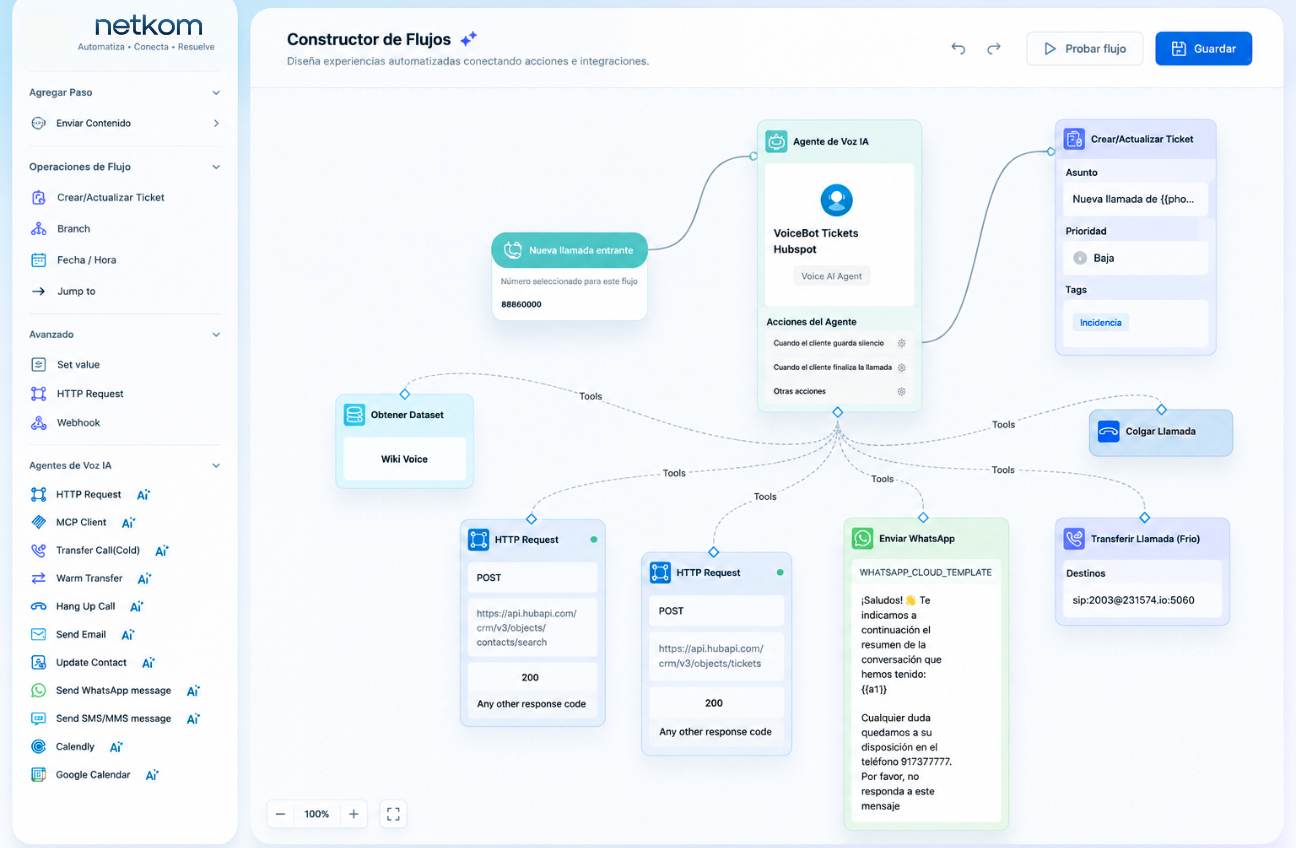The image size is (1296, 848).
Task: Open the Prioridad Baja dropdown
Action: tap(1136, 258)
